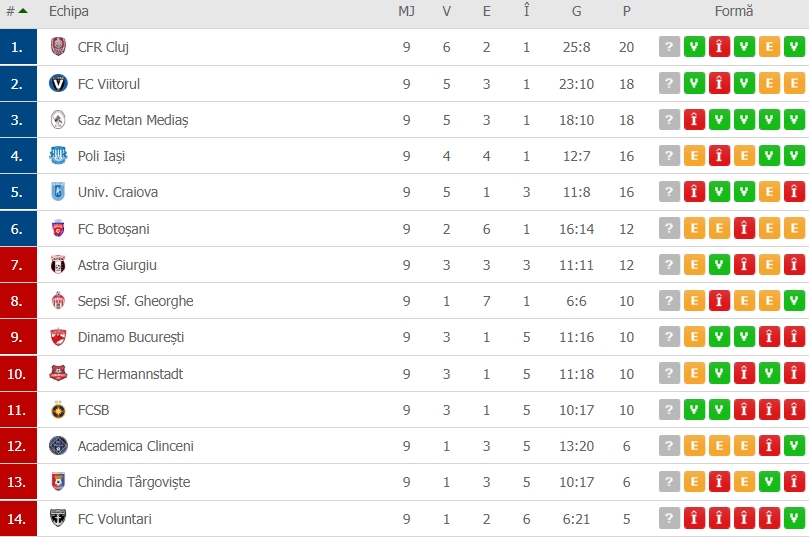
Task: Click the Poli Iași team badge
Action: [x=58, y=156]
